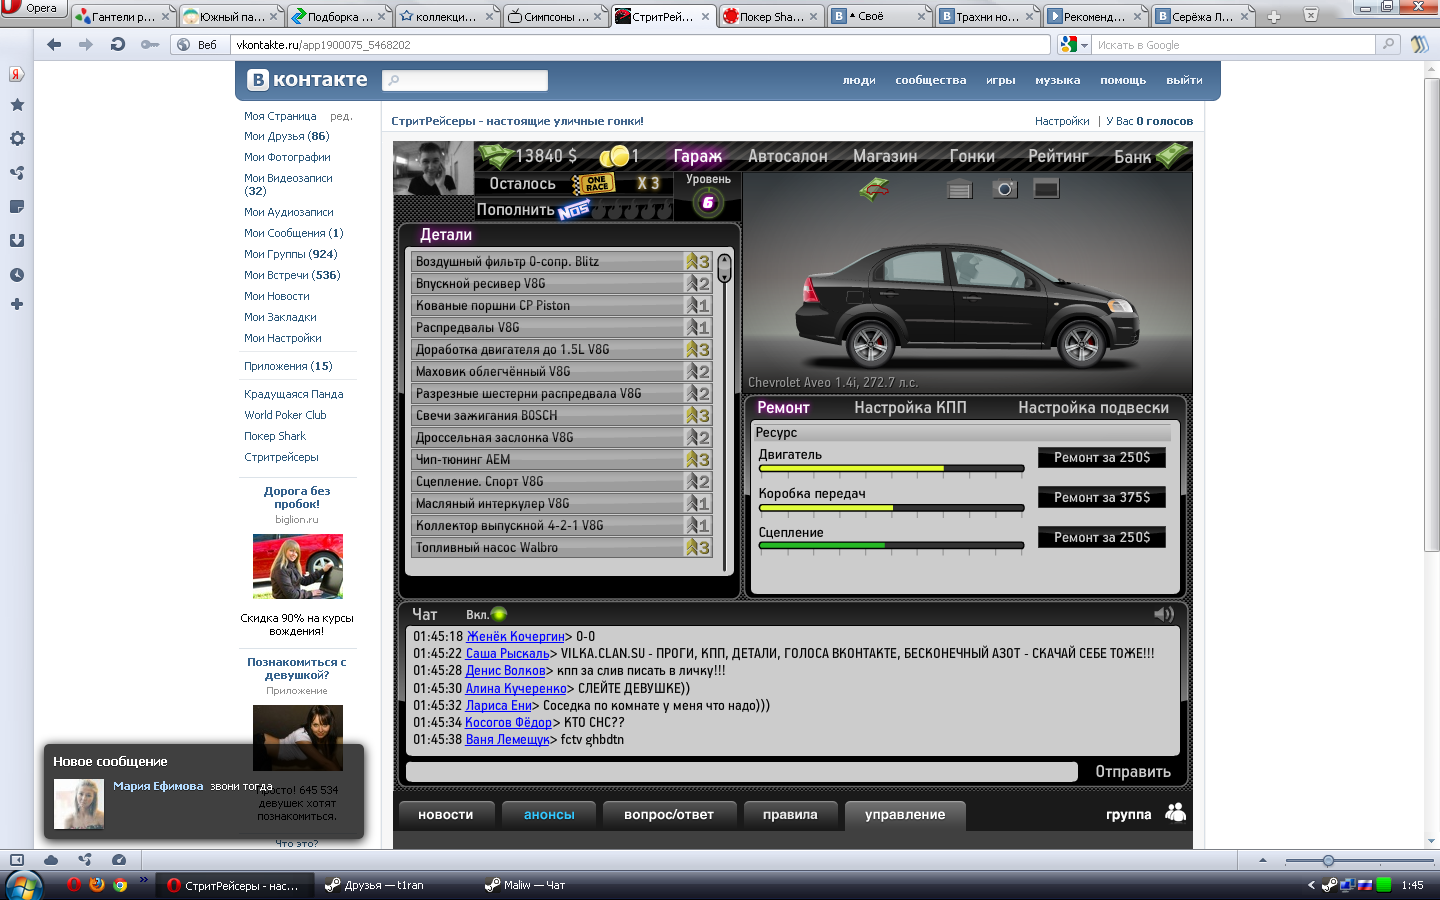The image size is (1440, 900).
Task: Go forward with browser forward arrow
Action: coord(86,44)
